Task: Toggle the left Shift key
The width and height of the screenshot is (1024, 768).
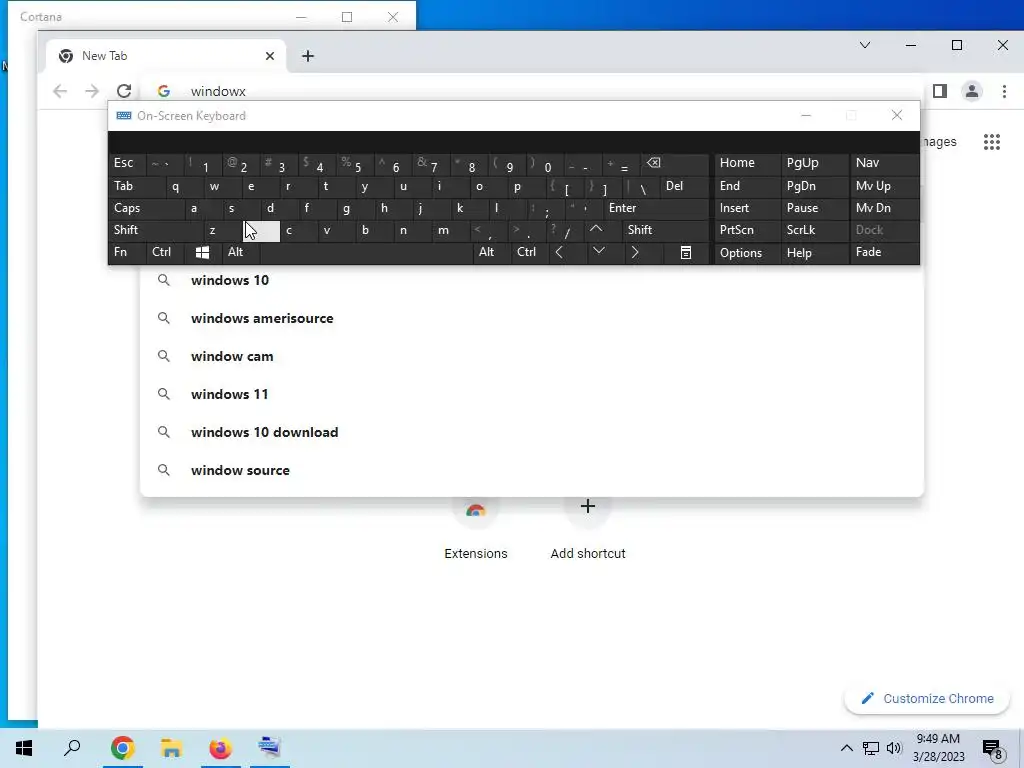Action: click(155, 229)
